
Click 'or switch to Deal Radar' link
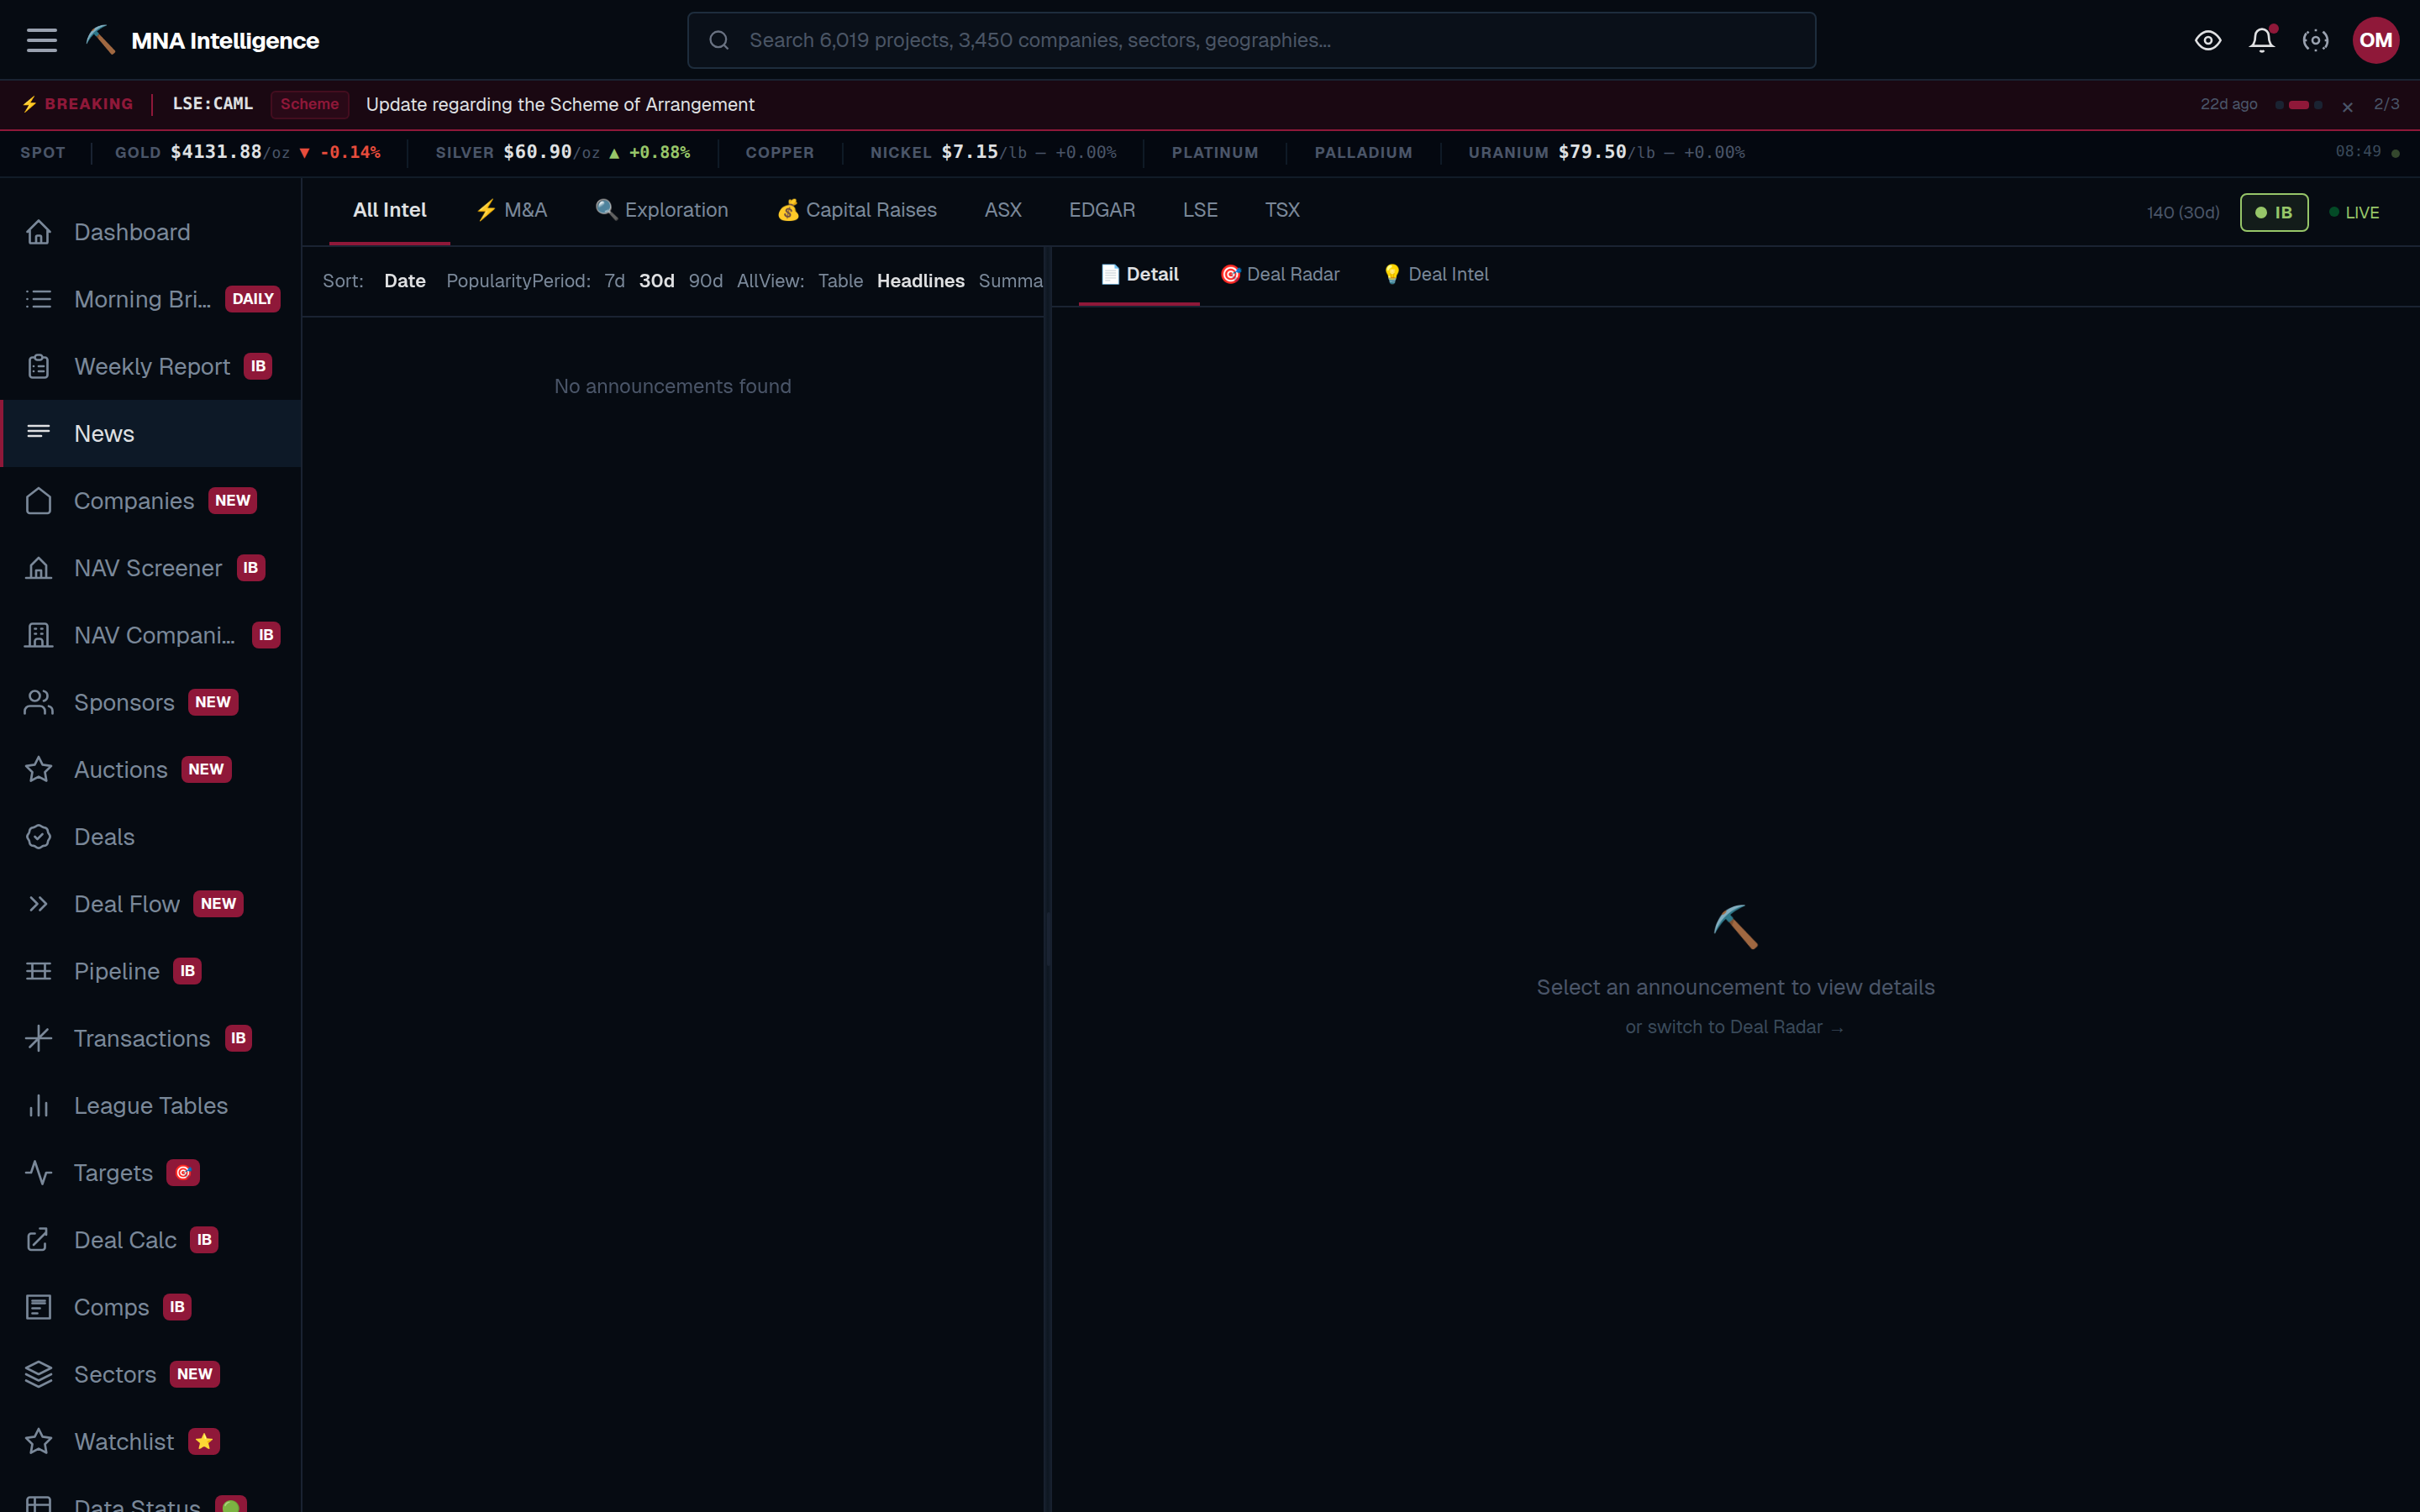pos(1734,1027)
